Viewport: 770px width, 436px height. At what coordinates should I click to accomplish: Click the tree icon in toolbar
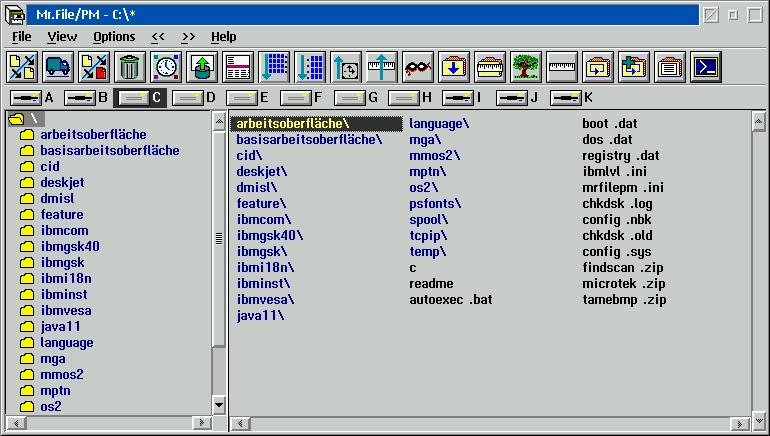(x=525, y=67)
